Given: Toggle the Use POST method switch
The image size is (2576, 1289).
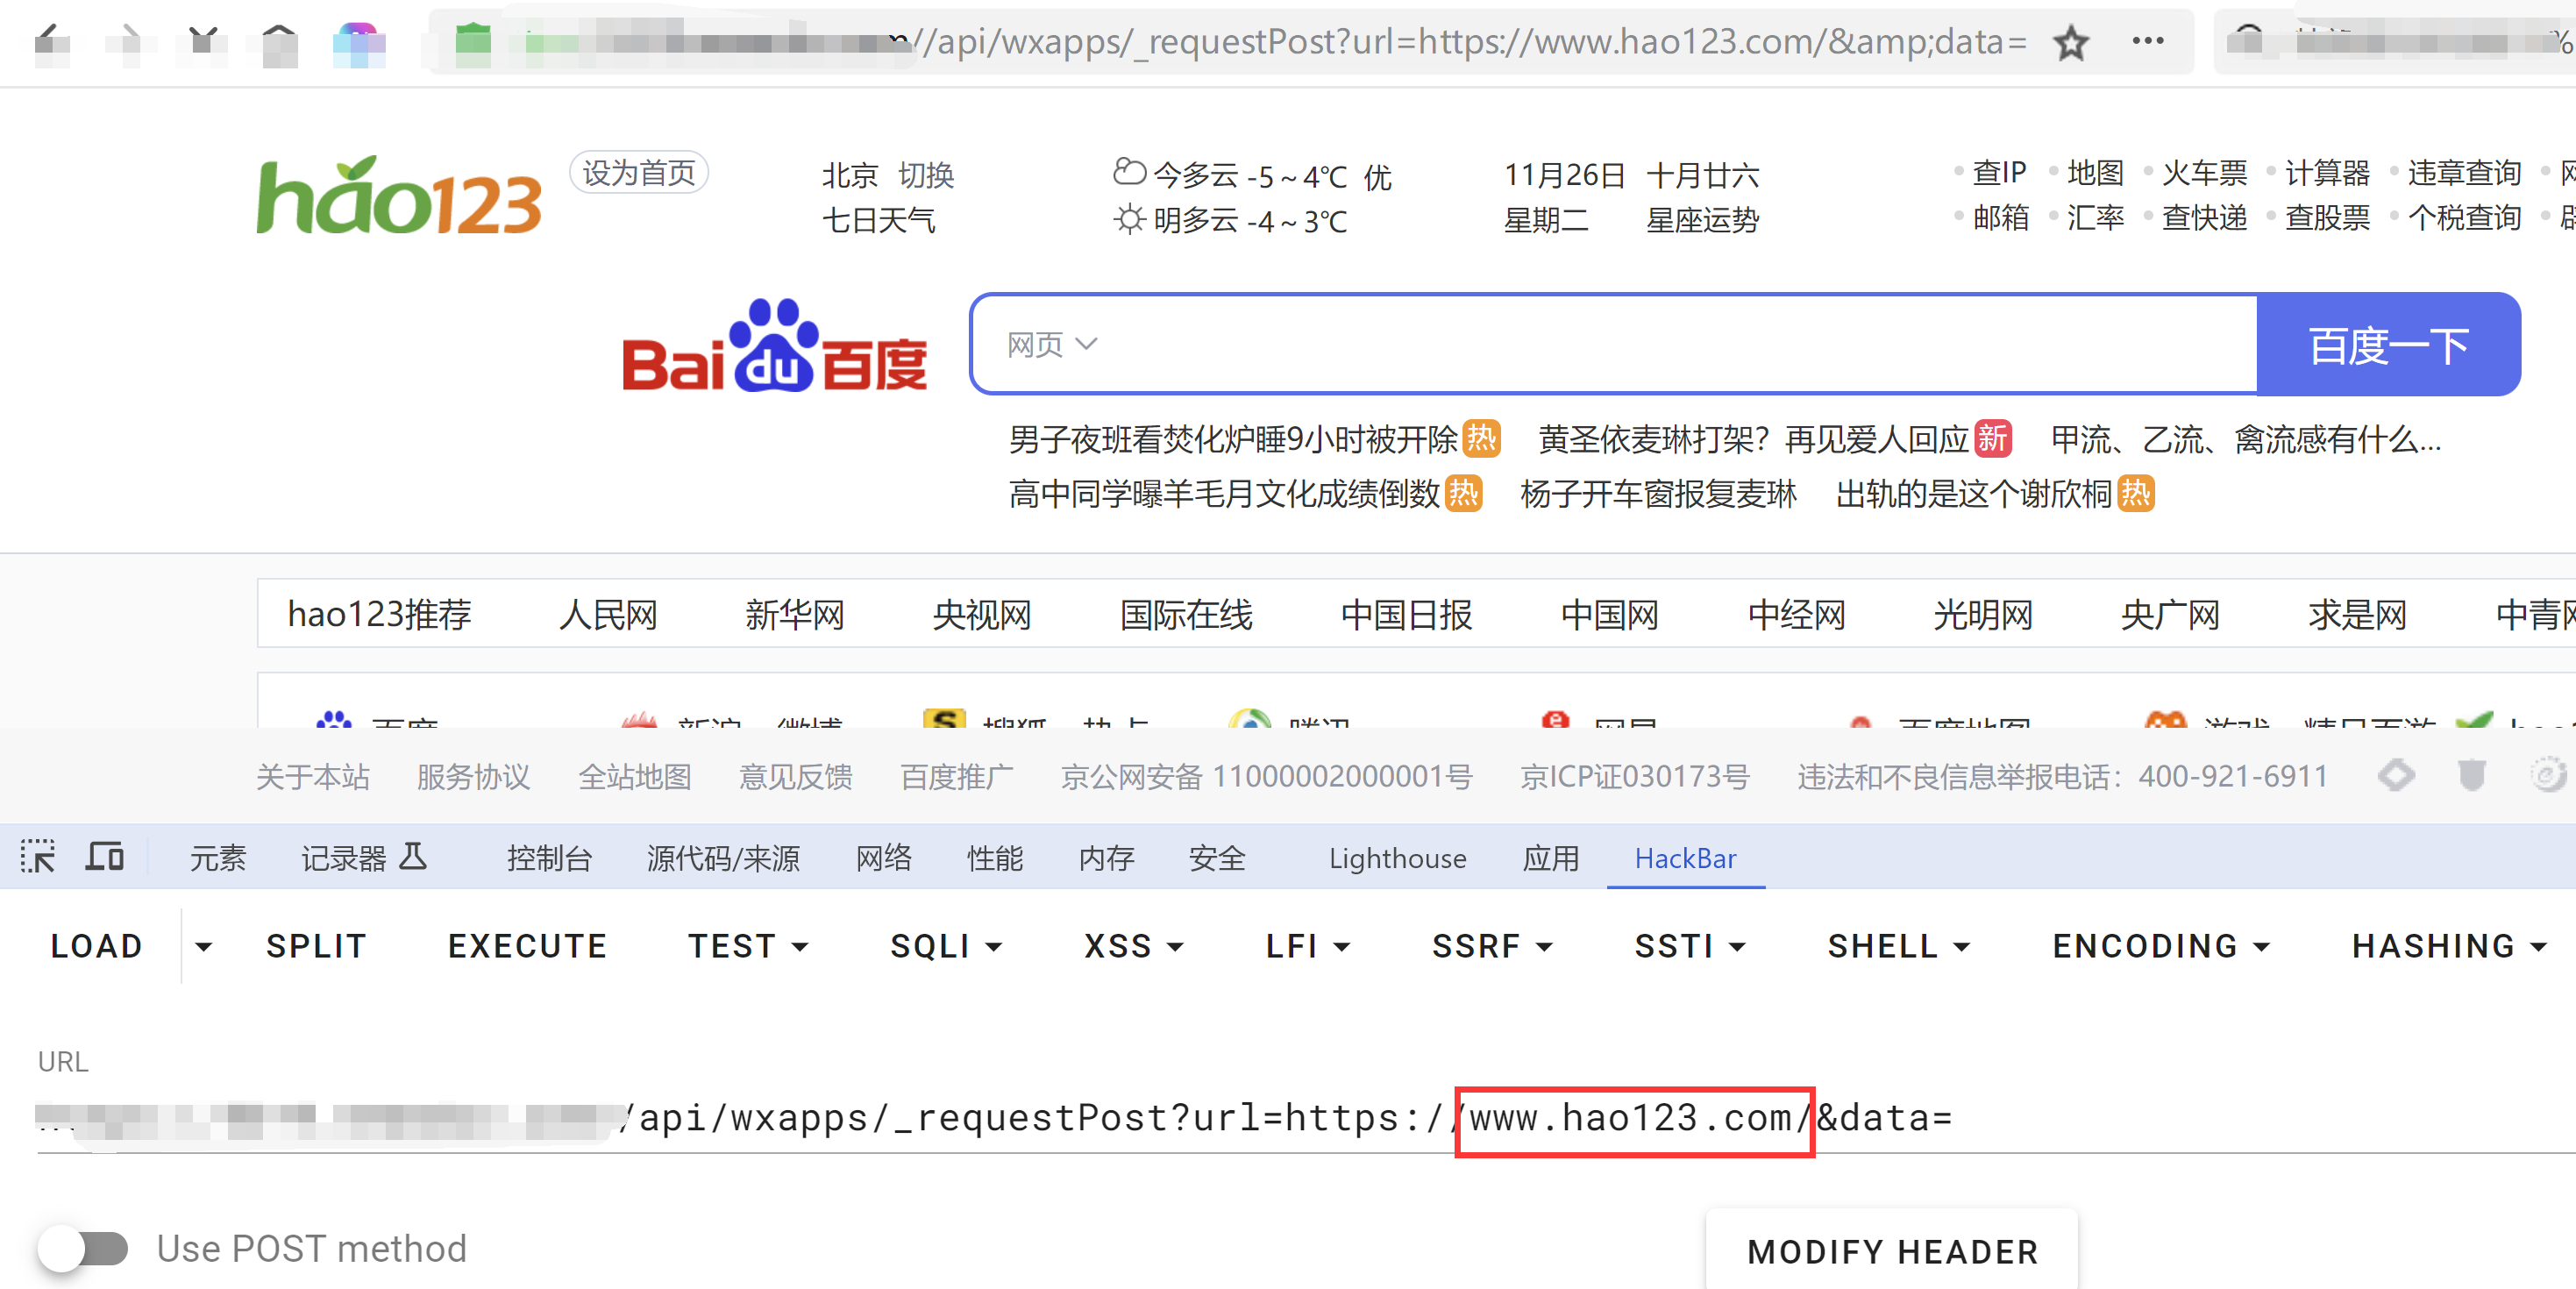Looking at the screenshot, I should (84, 1248).
